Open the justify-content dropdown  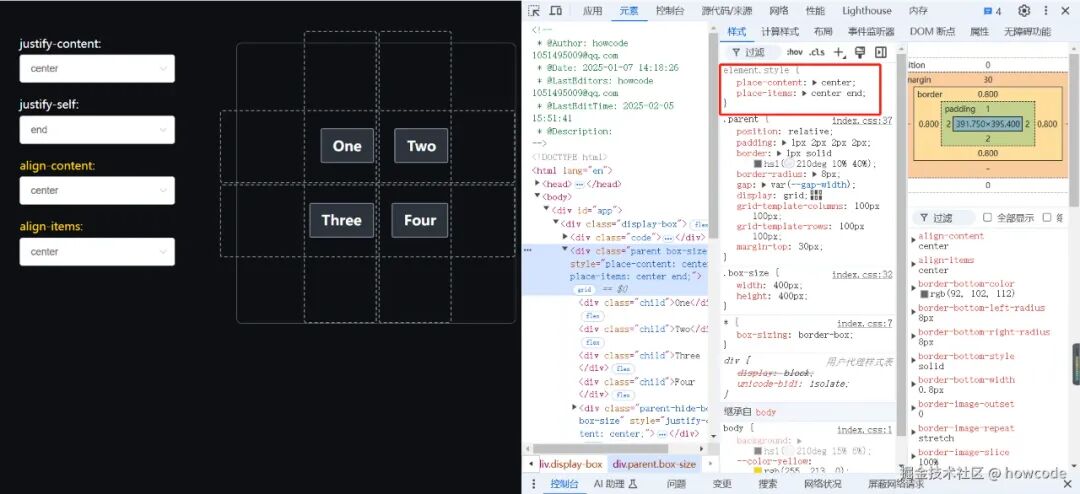point(97,68)
